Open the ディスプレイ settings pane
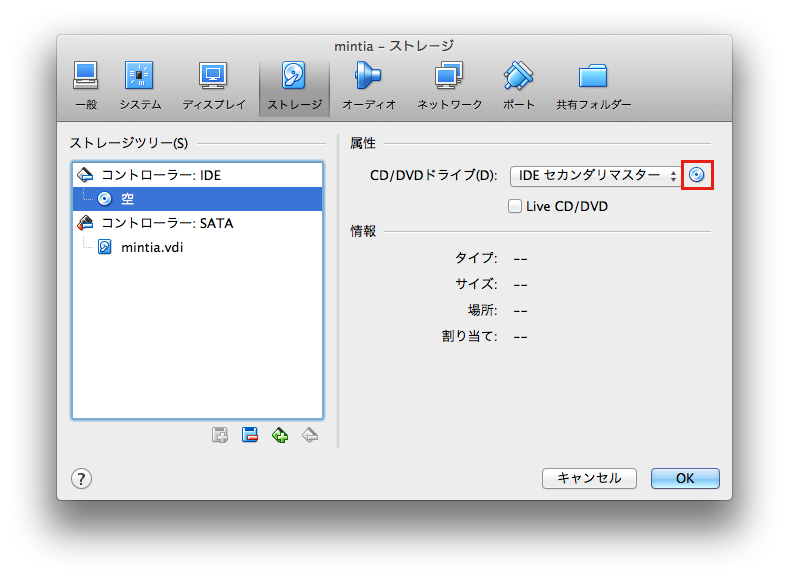This screenshot has height=579, width=789. [213, 85]
